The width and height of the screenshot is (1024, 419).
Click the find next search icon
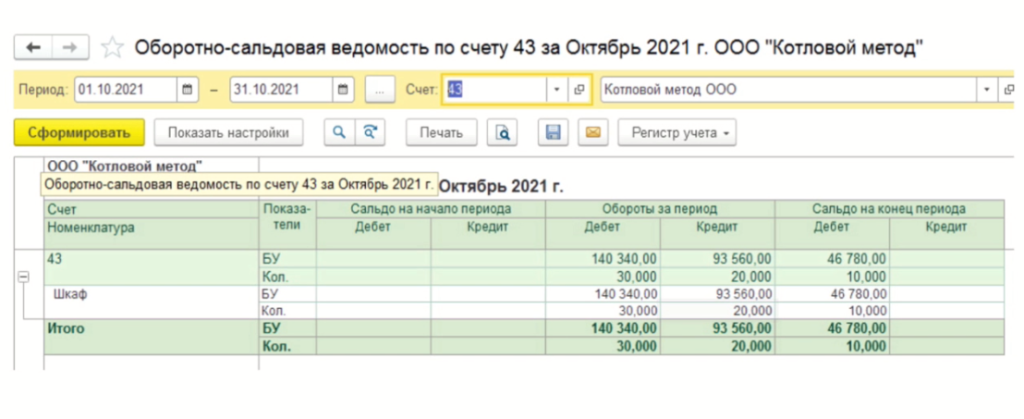[x=371, y=132]
